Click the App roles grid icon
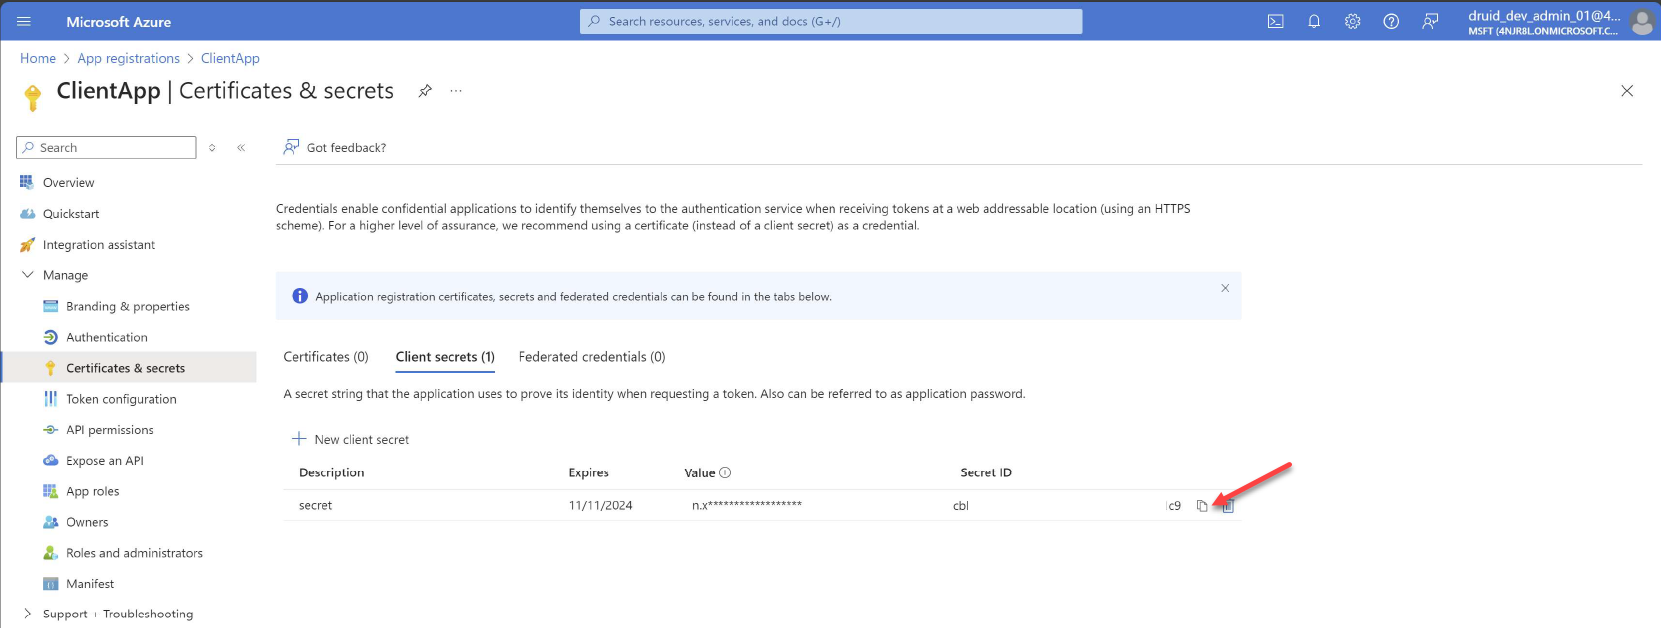The width and height of the screenshot is (1661, 628). pos(50,491)
